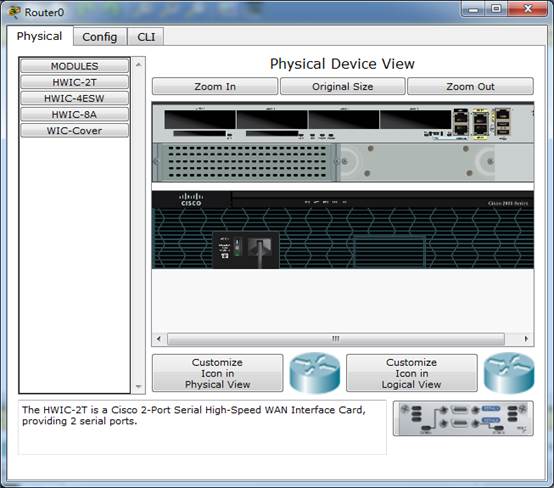Choose the HWIC-8A module
Viewport: 554px width, 488px height.
tap(74, 114)
